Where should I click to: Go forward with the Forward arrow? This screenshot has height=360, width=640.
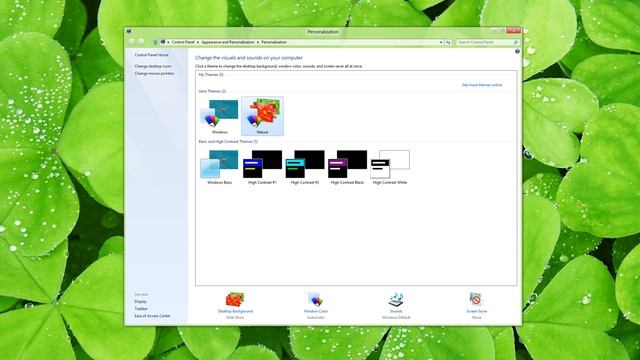pyautogui.click(x=141, y=42)
